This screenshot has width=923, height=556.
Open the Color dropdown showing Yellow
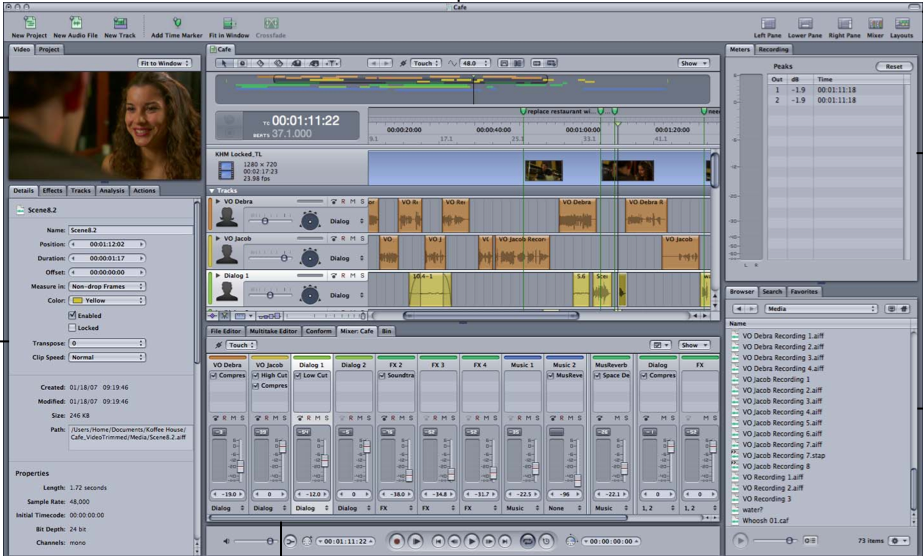tap(106, 300)
